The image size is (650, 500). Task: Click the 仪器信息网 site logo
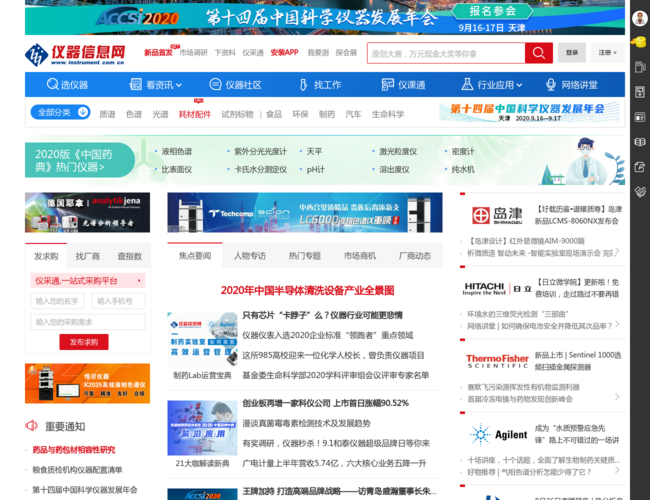coord(75,55)
